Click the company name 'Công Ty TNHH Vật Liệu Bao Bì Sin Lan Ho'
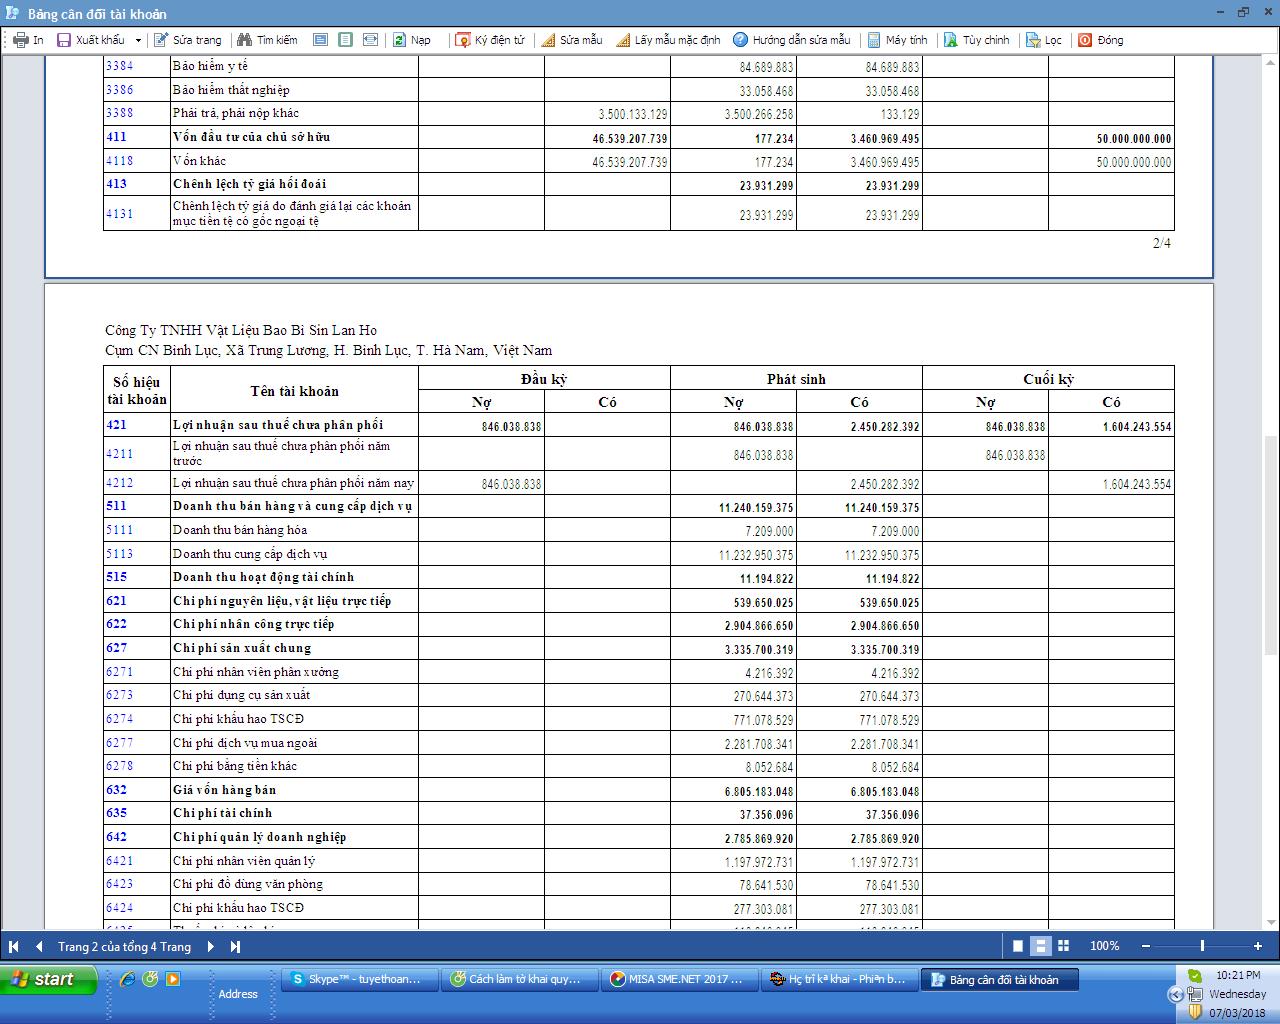Screen dimensions: 1280x1024 point(241,331)
